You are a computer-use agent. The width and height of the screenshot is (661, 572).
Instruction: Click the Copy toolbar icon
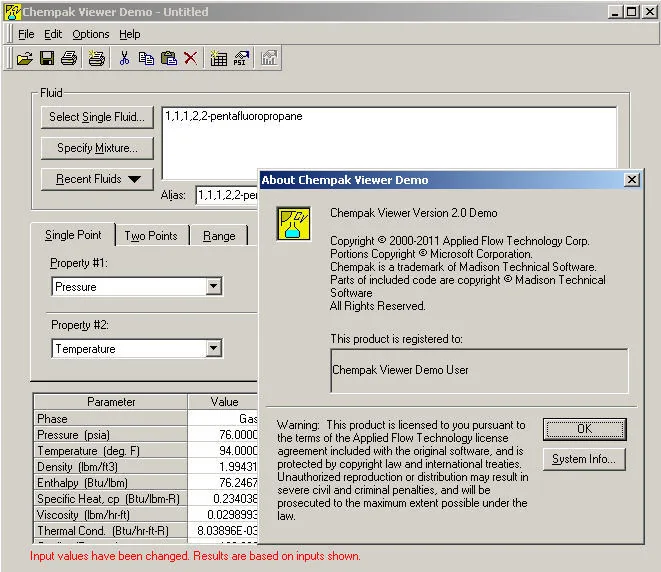pos(146,58)
